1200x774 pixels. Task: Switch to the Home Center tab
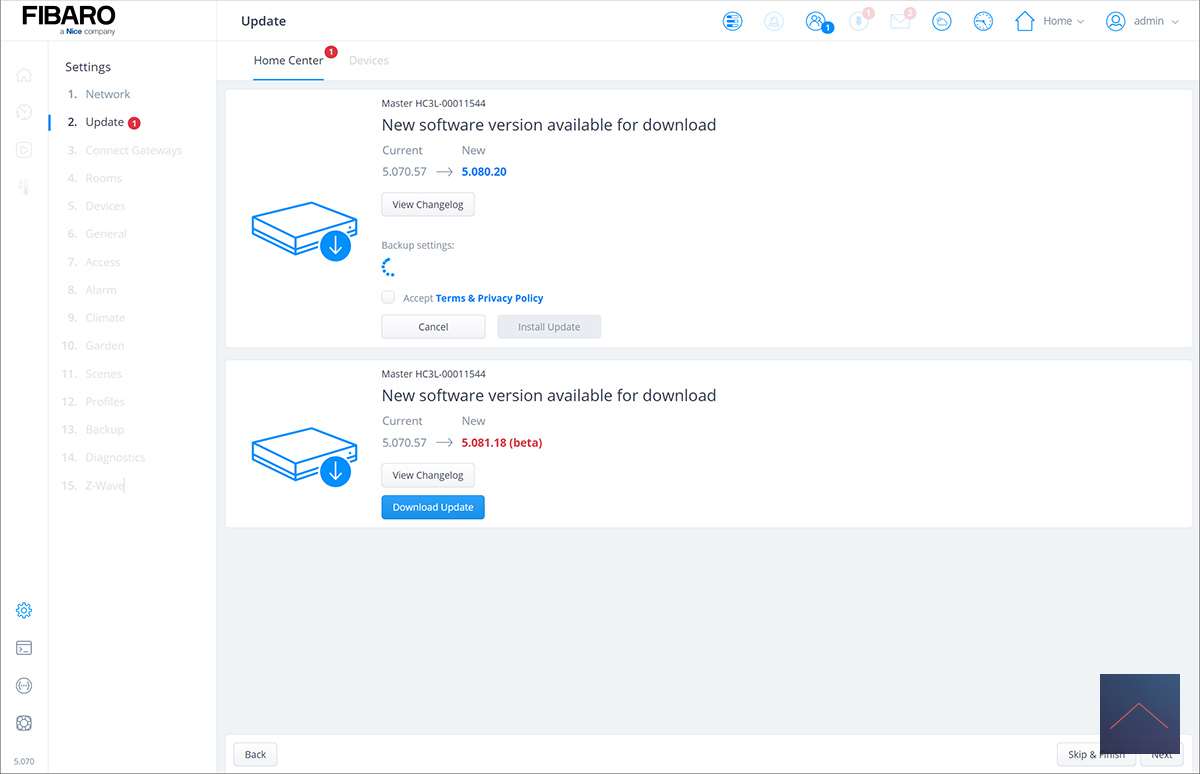pyautogui.click(x=288, y=61)
